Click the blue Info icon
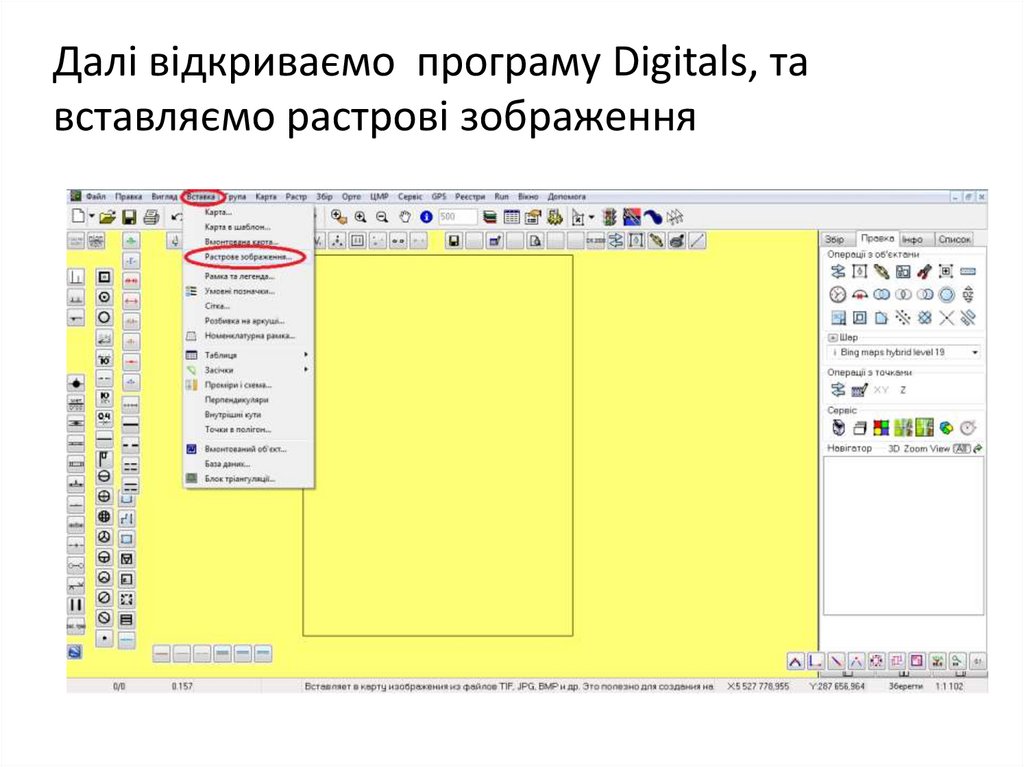 coord(426,217)
